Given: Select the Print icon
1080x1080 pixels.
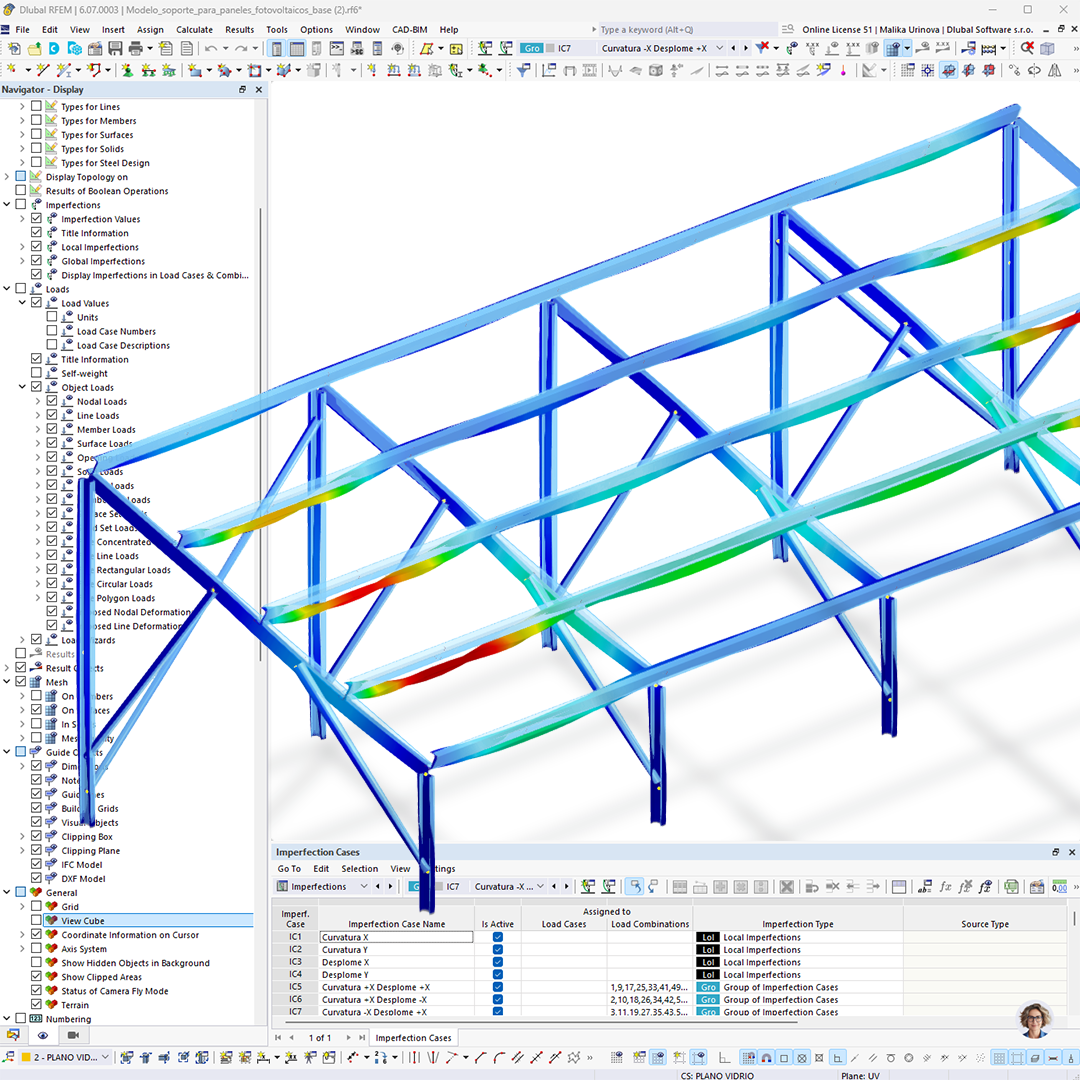Looking at the screenshot, I should click(x=135, y=50).
